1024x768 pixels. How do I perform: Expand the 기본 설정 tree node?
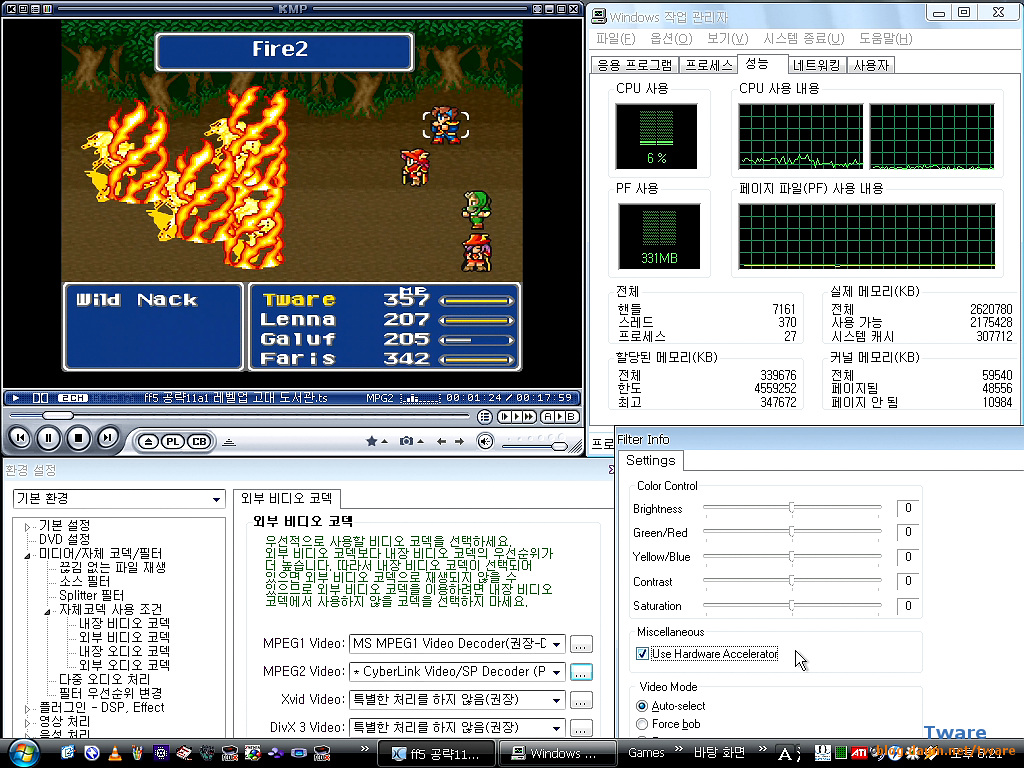(28, 526)
